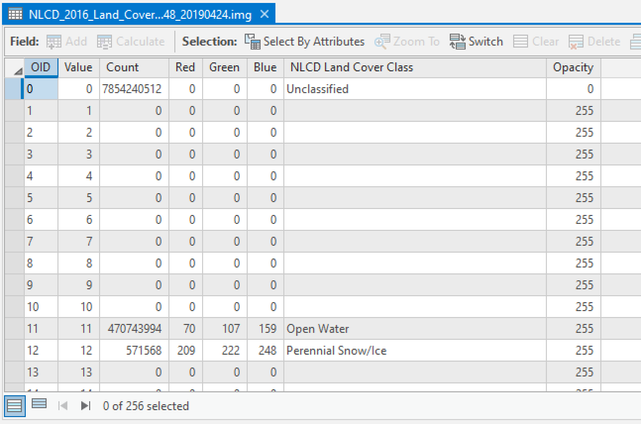The width and height of the screenshot is (641, 424).
Task: Click the count value 470743994
Action: [x=134, y=329]
